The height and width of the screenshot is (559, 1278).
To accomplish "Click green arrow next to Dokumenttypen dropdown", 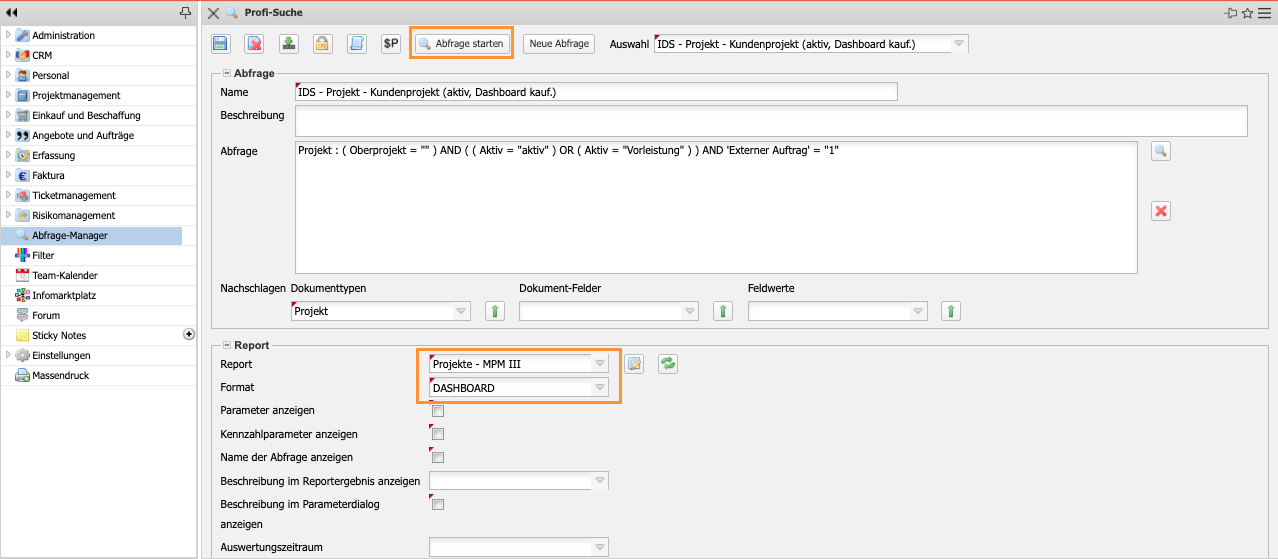I will (495, 311).
